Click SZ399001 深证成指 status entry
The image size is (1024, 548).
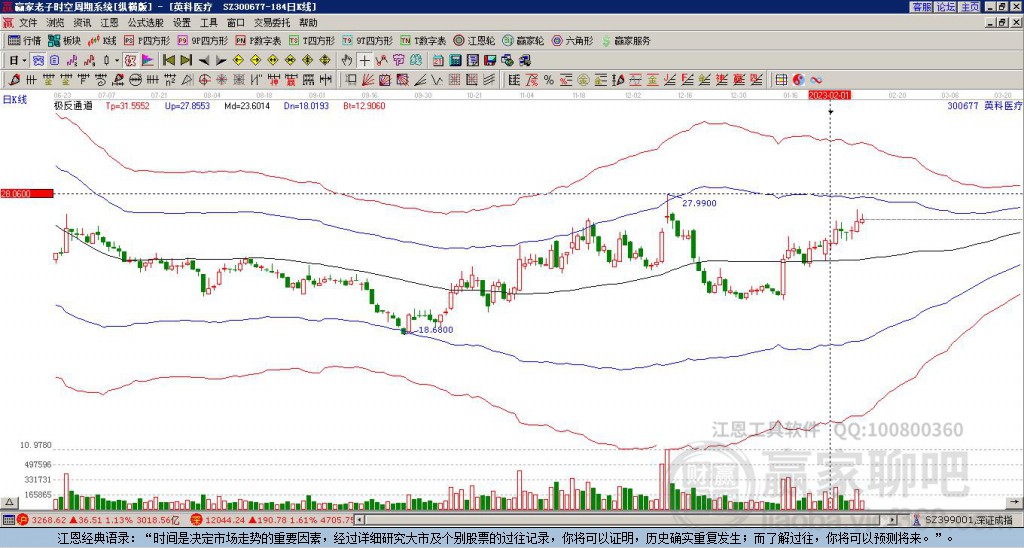tap(968, 520)
